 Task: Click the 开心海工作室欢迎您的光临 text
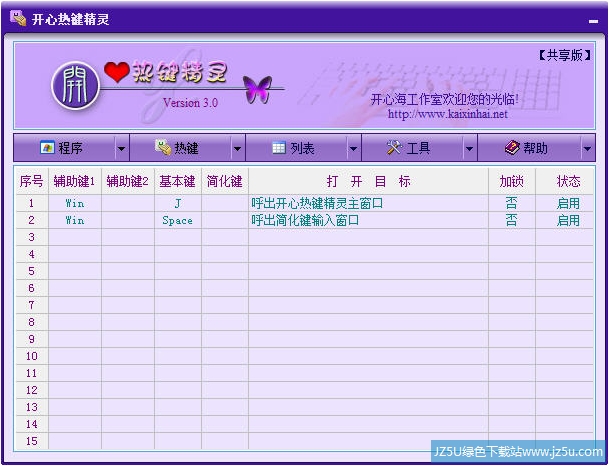pos(444,99)
